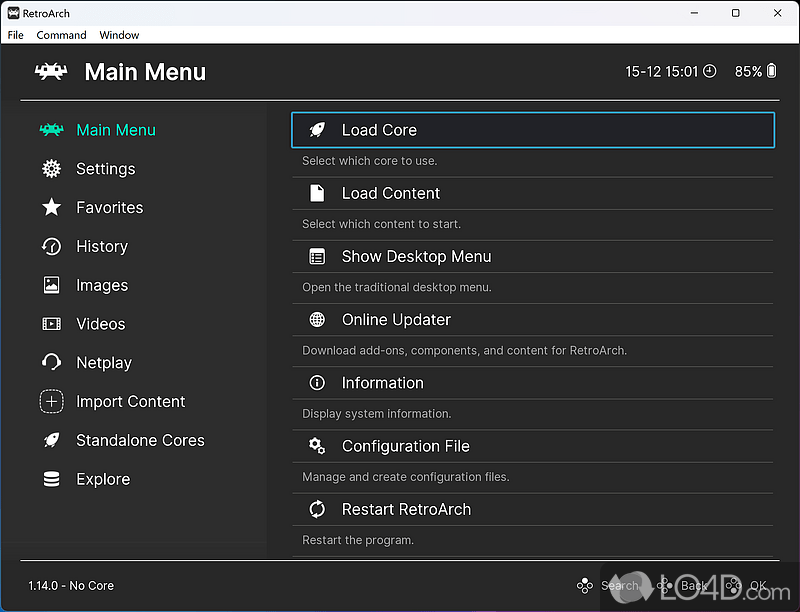
Task: Click the Netplay headset icon
Action: pos(52,363)
